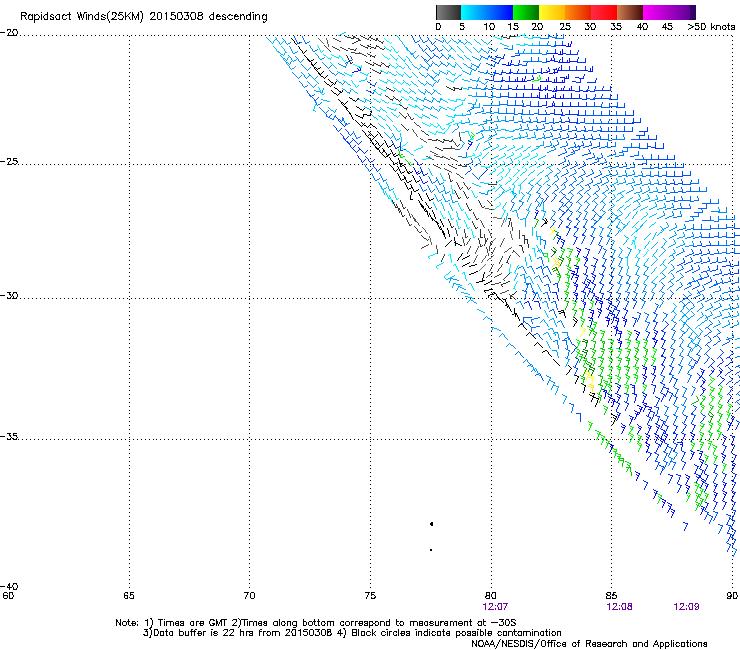Click the purple 12:09 time label
This screenshot has height=650, width=740.
pyautogui.click(x=686, y=607)
